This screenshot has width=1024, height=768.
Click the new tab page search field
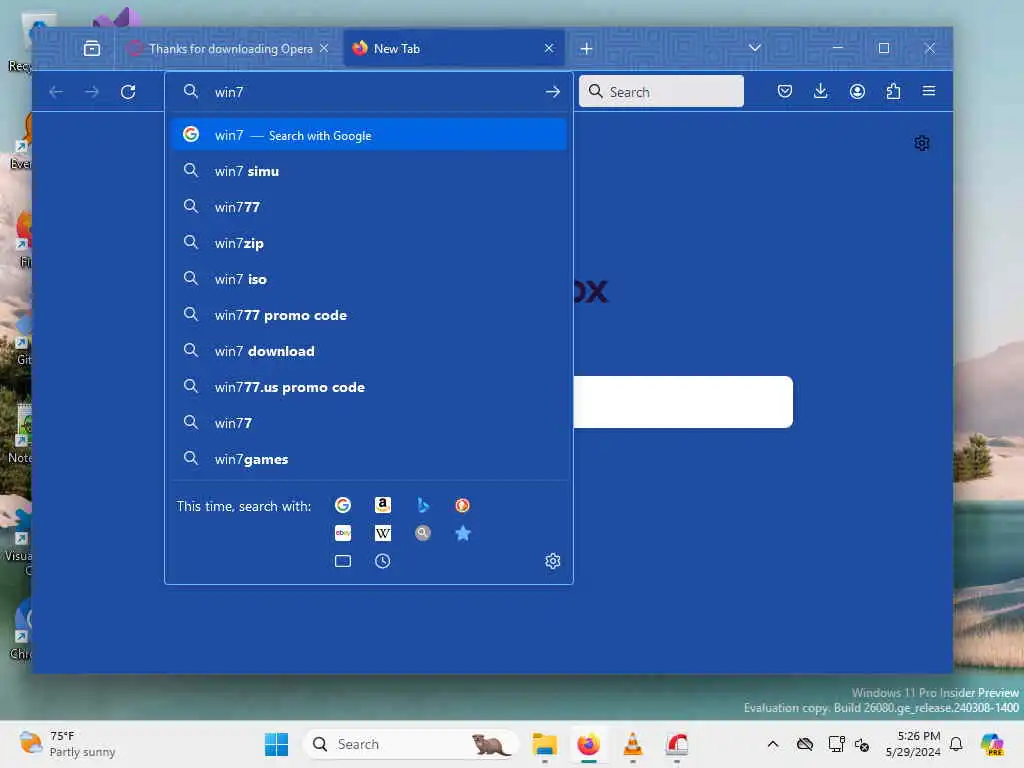(683, 402)
